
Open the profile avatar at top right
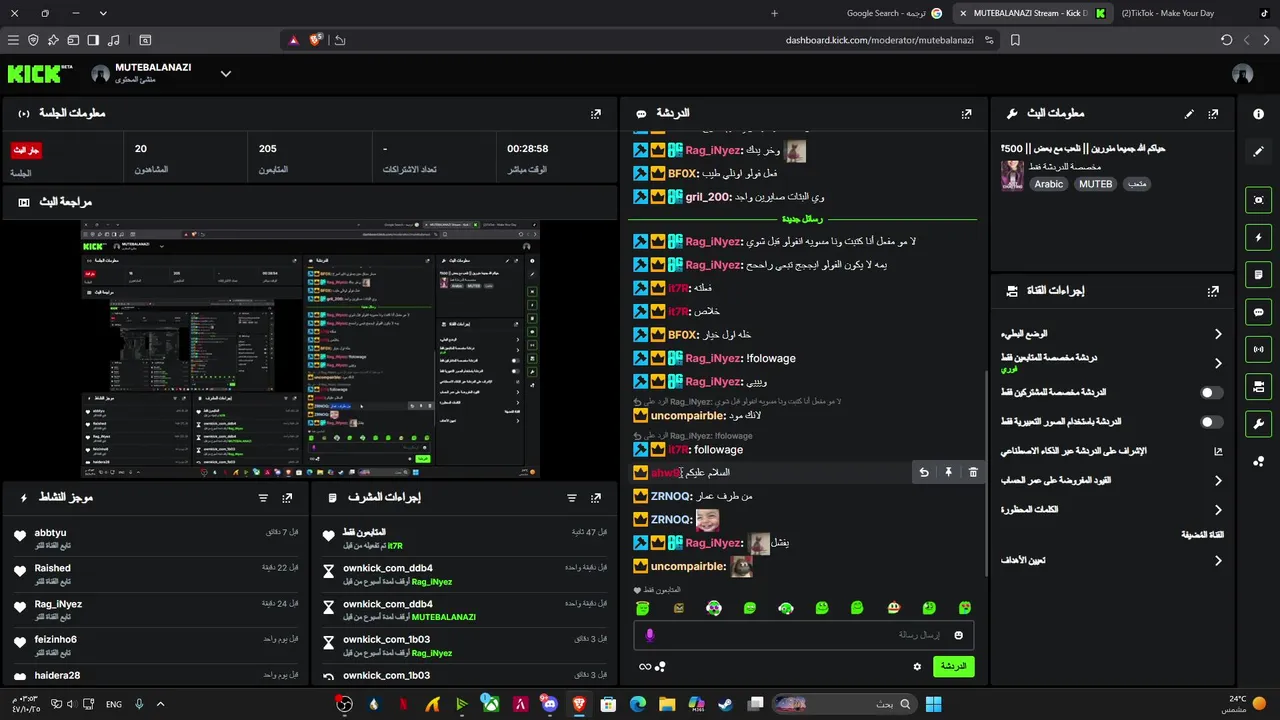click(x=1243, y=74)
